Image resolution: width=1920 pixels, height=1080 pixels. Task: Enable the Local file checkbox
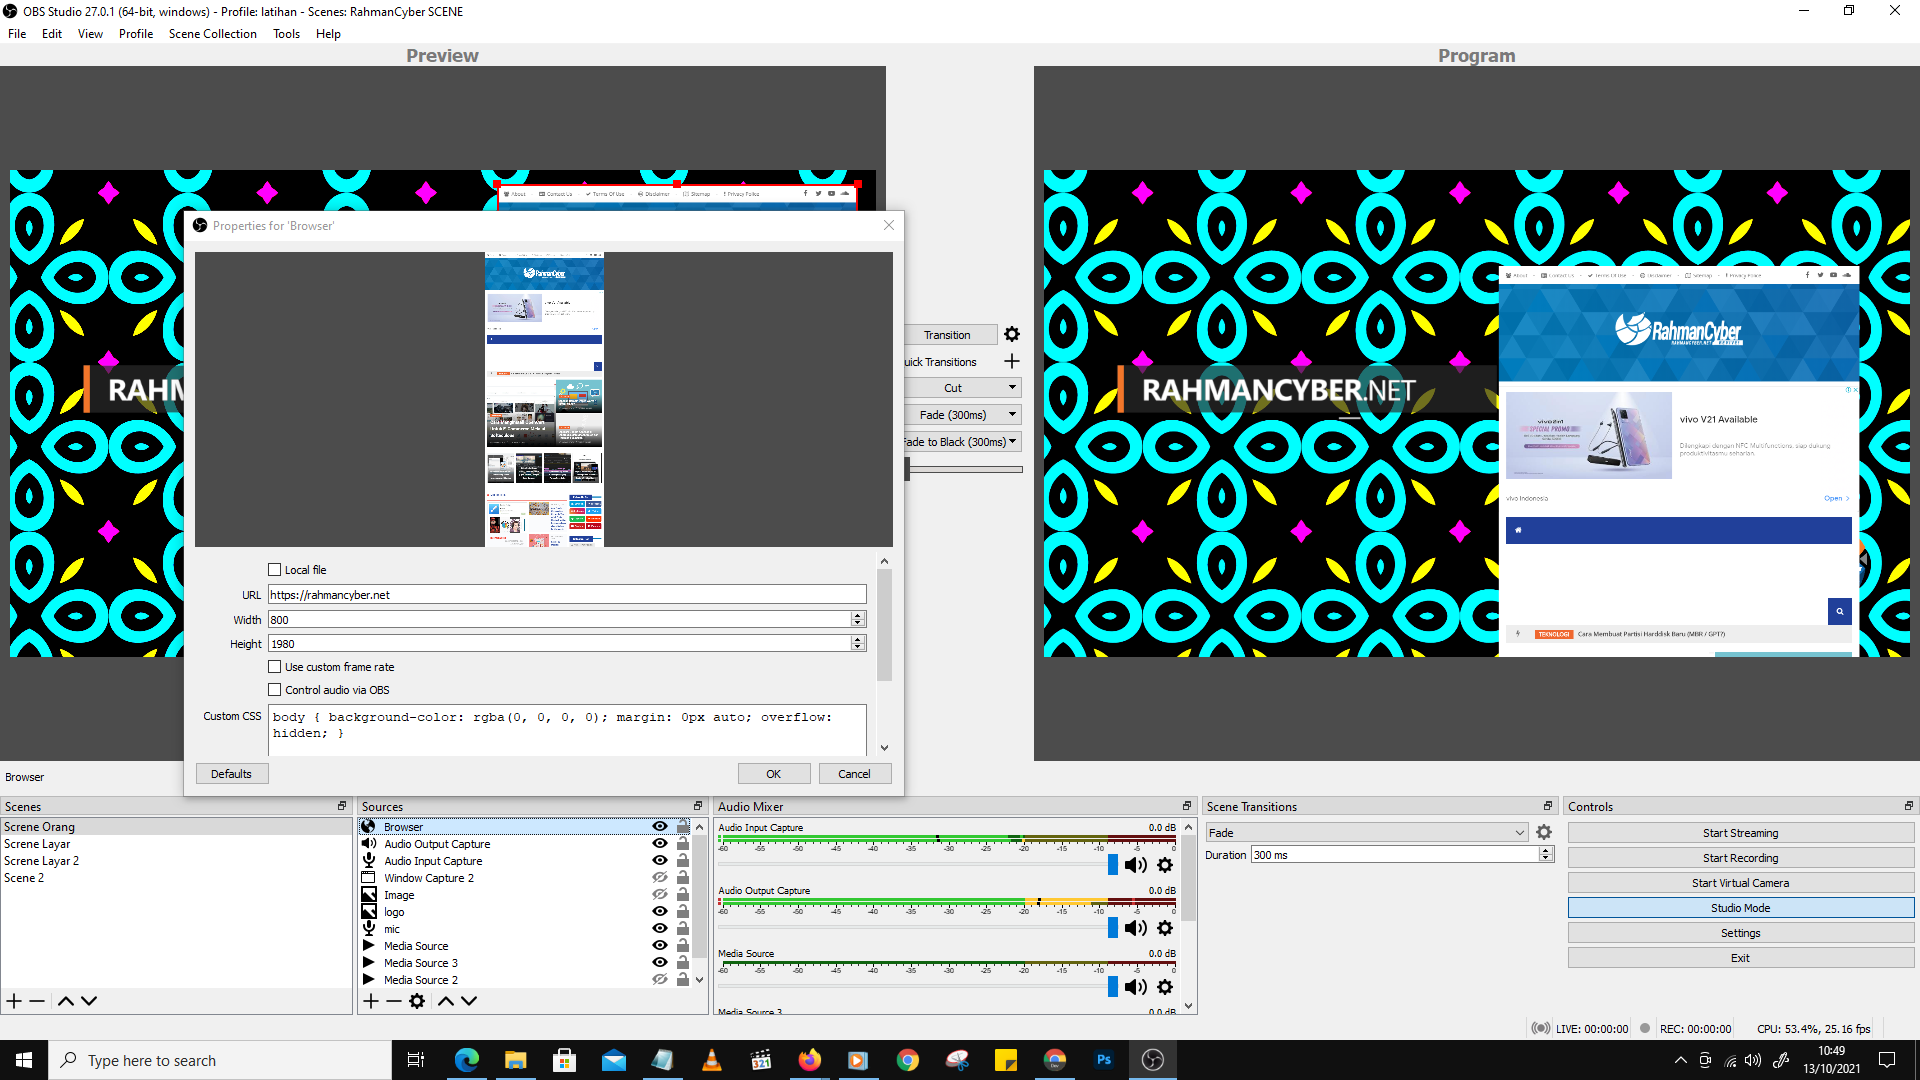(274, 569)
